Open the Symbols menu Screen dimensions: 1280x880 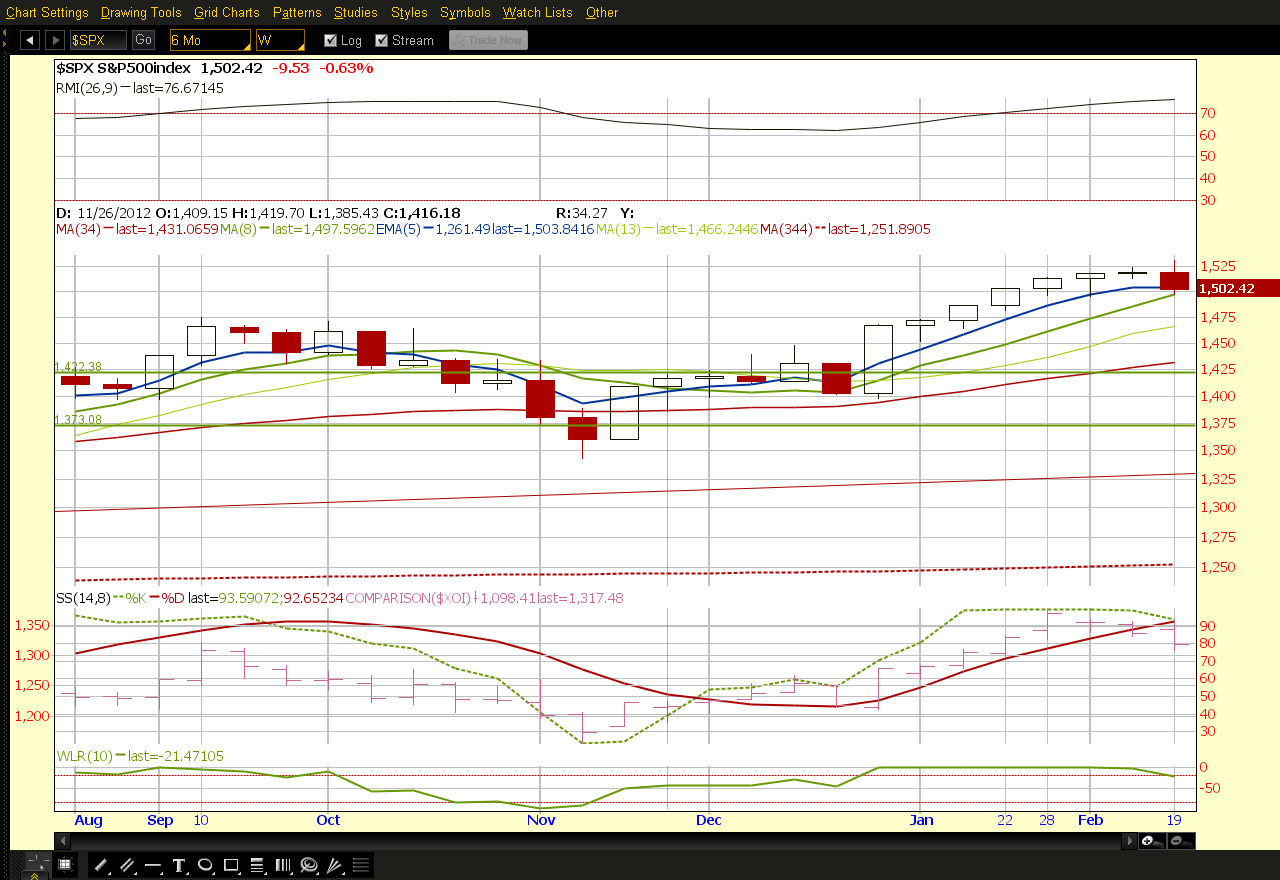[x=465, y=12]
